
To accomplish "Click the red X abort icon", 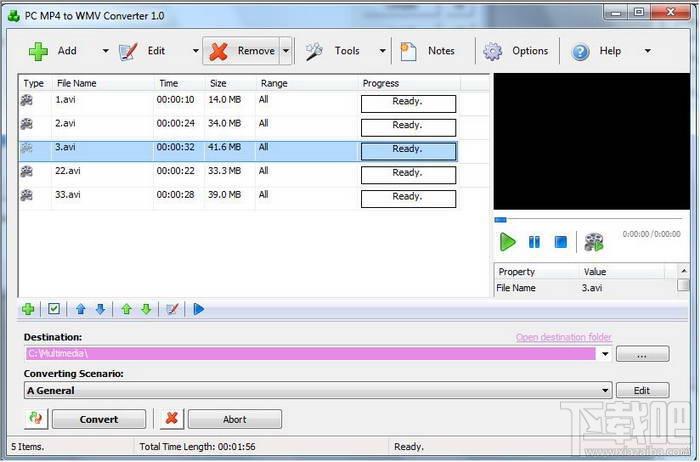I will tap(171, 419).
